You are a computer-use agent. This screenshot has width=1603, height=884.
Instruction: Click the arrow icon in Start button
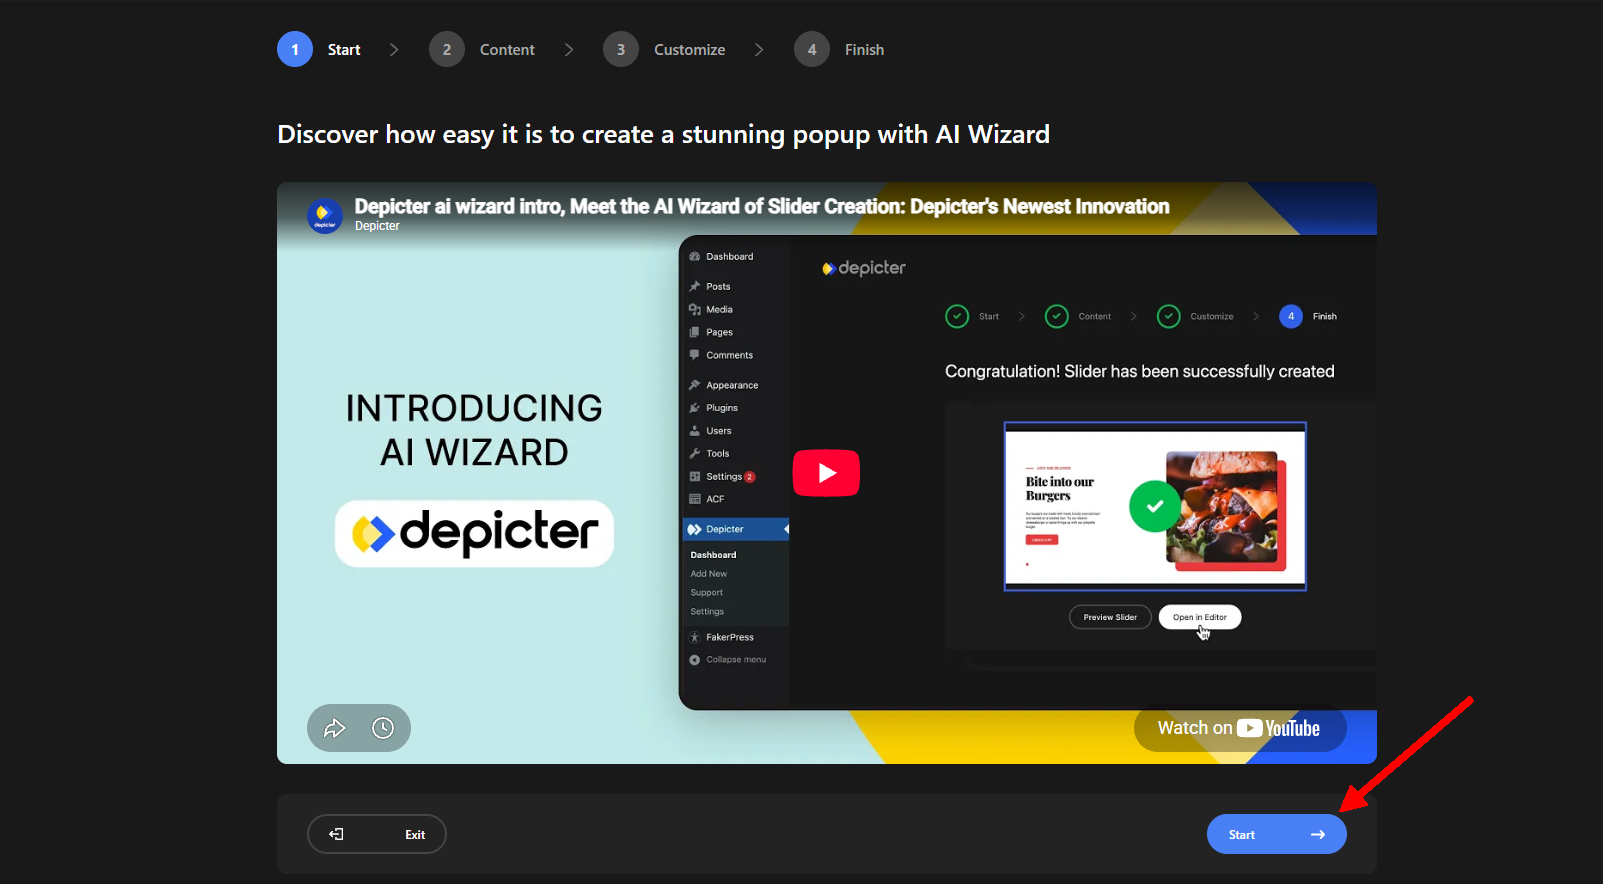pyautogui.click(x=1318, y=834)
